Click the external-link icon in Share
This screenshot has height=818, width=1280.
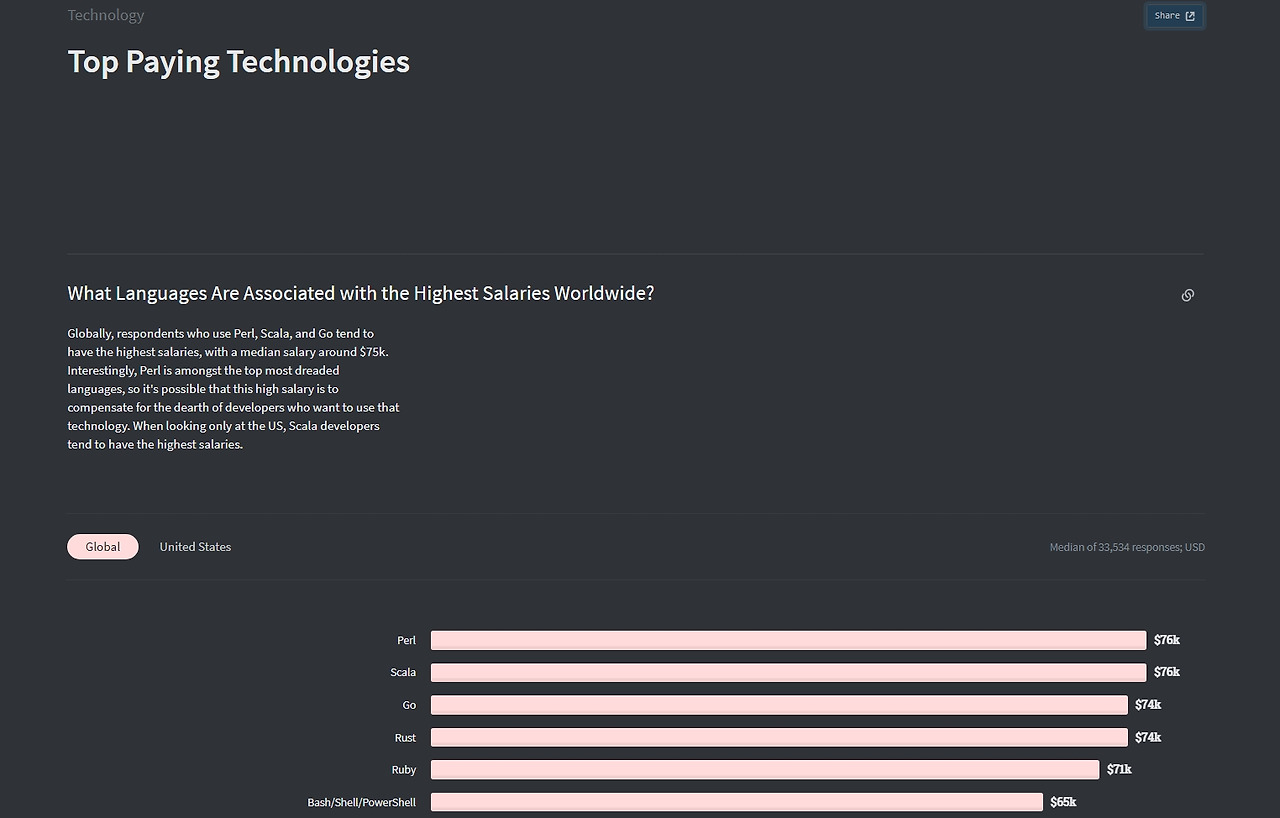tap(1190, 16)
